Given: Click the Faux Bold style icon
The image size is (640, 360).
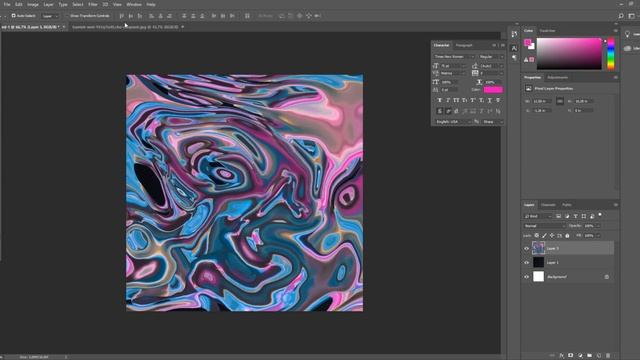Looking at the screenshot, I should pyautogui.click(x=440, y=100).
